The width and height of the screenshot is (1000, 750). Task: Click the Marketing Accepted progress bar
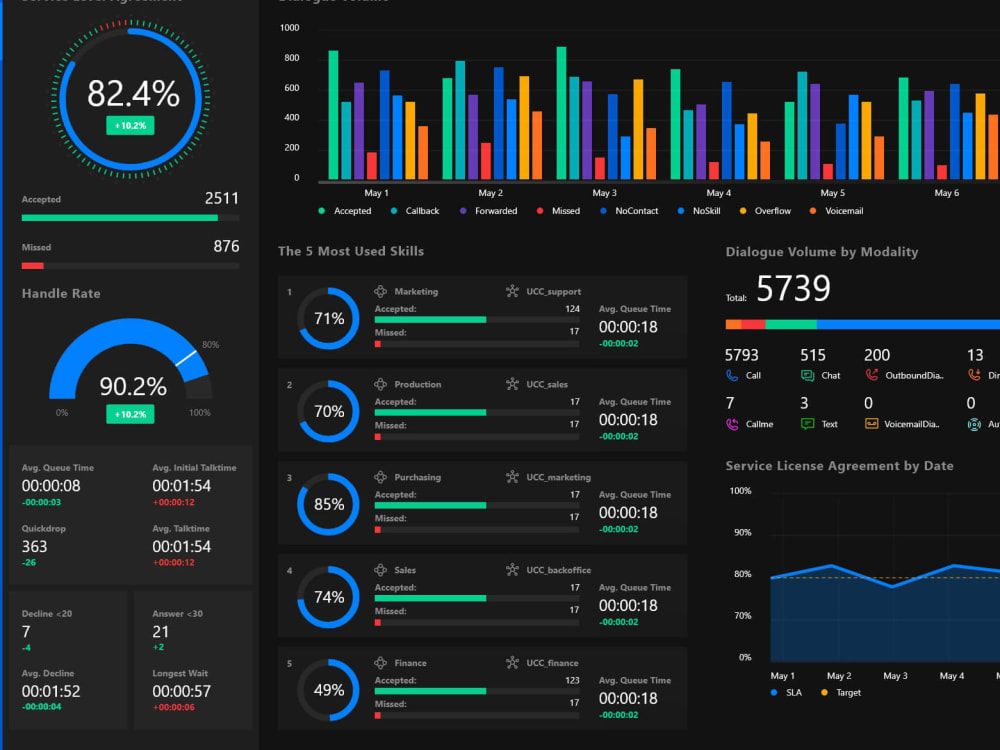pyautogui.click(x=430, y=320)
